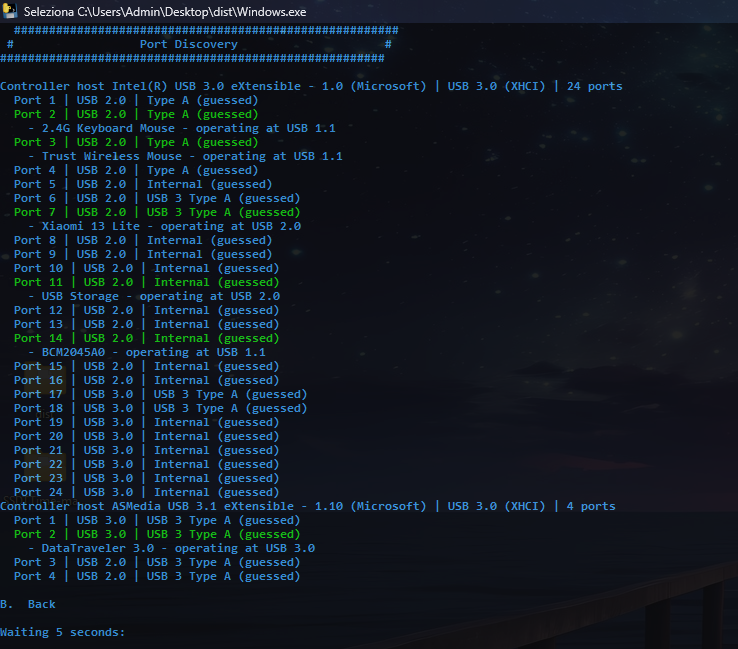
Task: Click 'Port 21 | USB 3.0 | Internal' line
Action: 146,450
